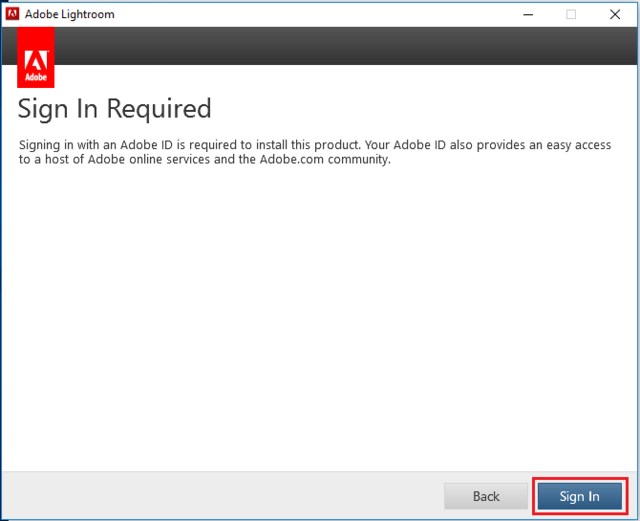Click the "Adobe" wordmark under the logo
The width and height of the screenshot is (640, 521).
pyautogui.click(x=36, y=76)
